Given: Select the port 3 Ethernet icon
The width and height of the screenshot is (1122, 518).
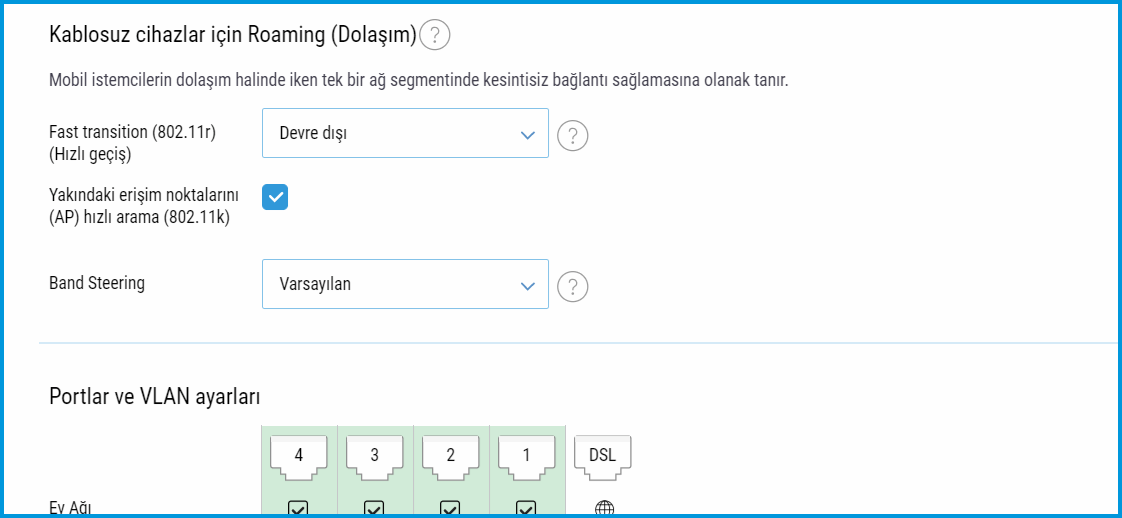Looking at the screenshot, I should coord(374,455).
